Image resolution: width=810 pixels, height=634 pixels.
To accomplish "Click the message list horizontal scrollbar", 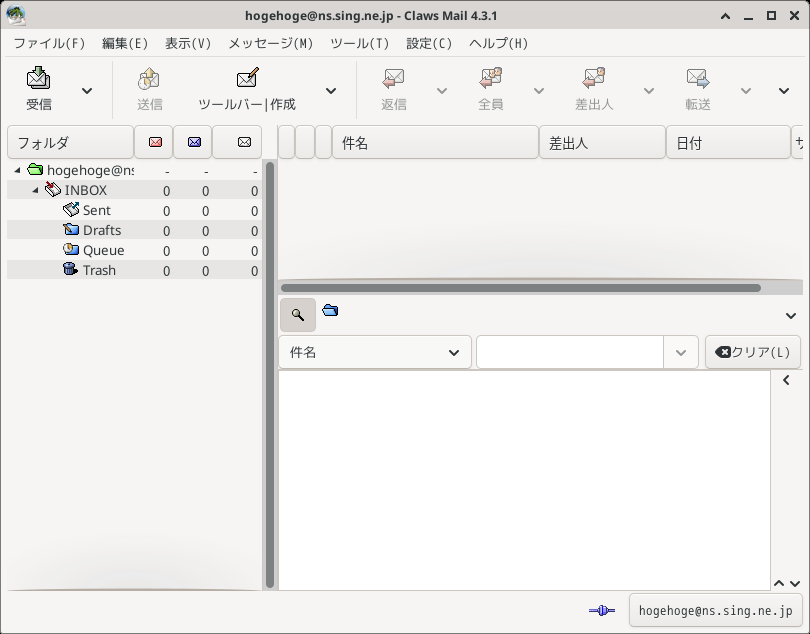I will [x=521, y=288].
